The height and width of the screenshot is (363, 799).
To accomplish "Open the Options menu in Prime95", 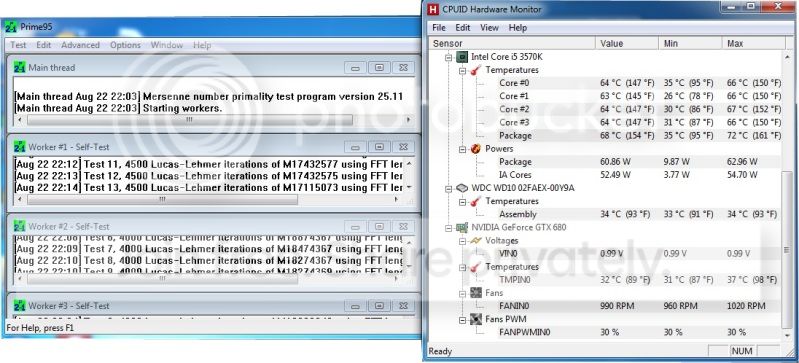I will coord(125,45).
